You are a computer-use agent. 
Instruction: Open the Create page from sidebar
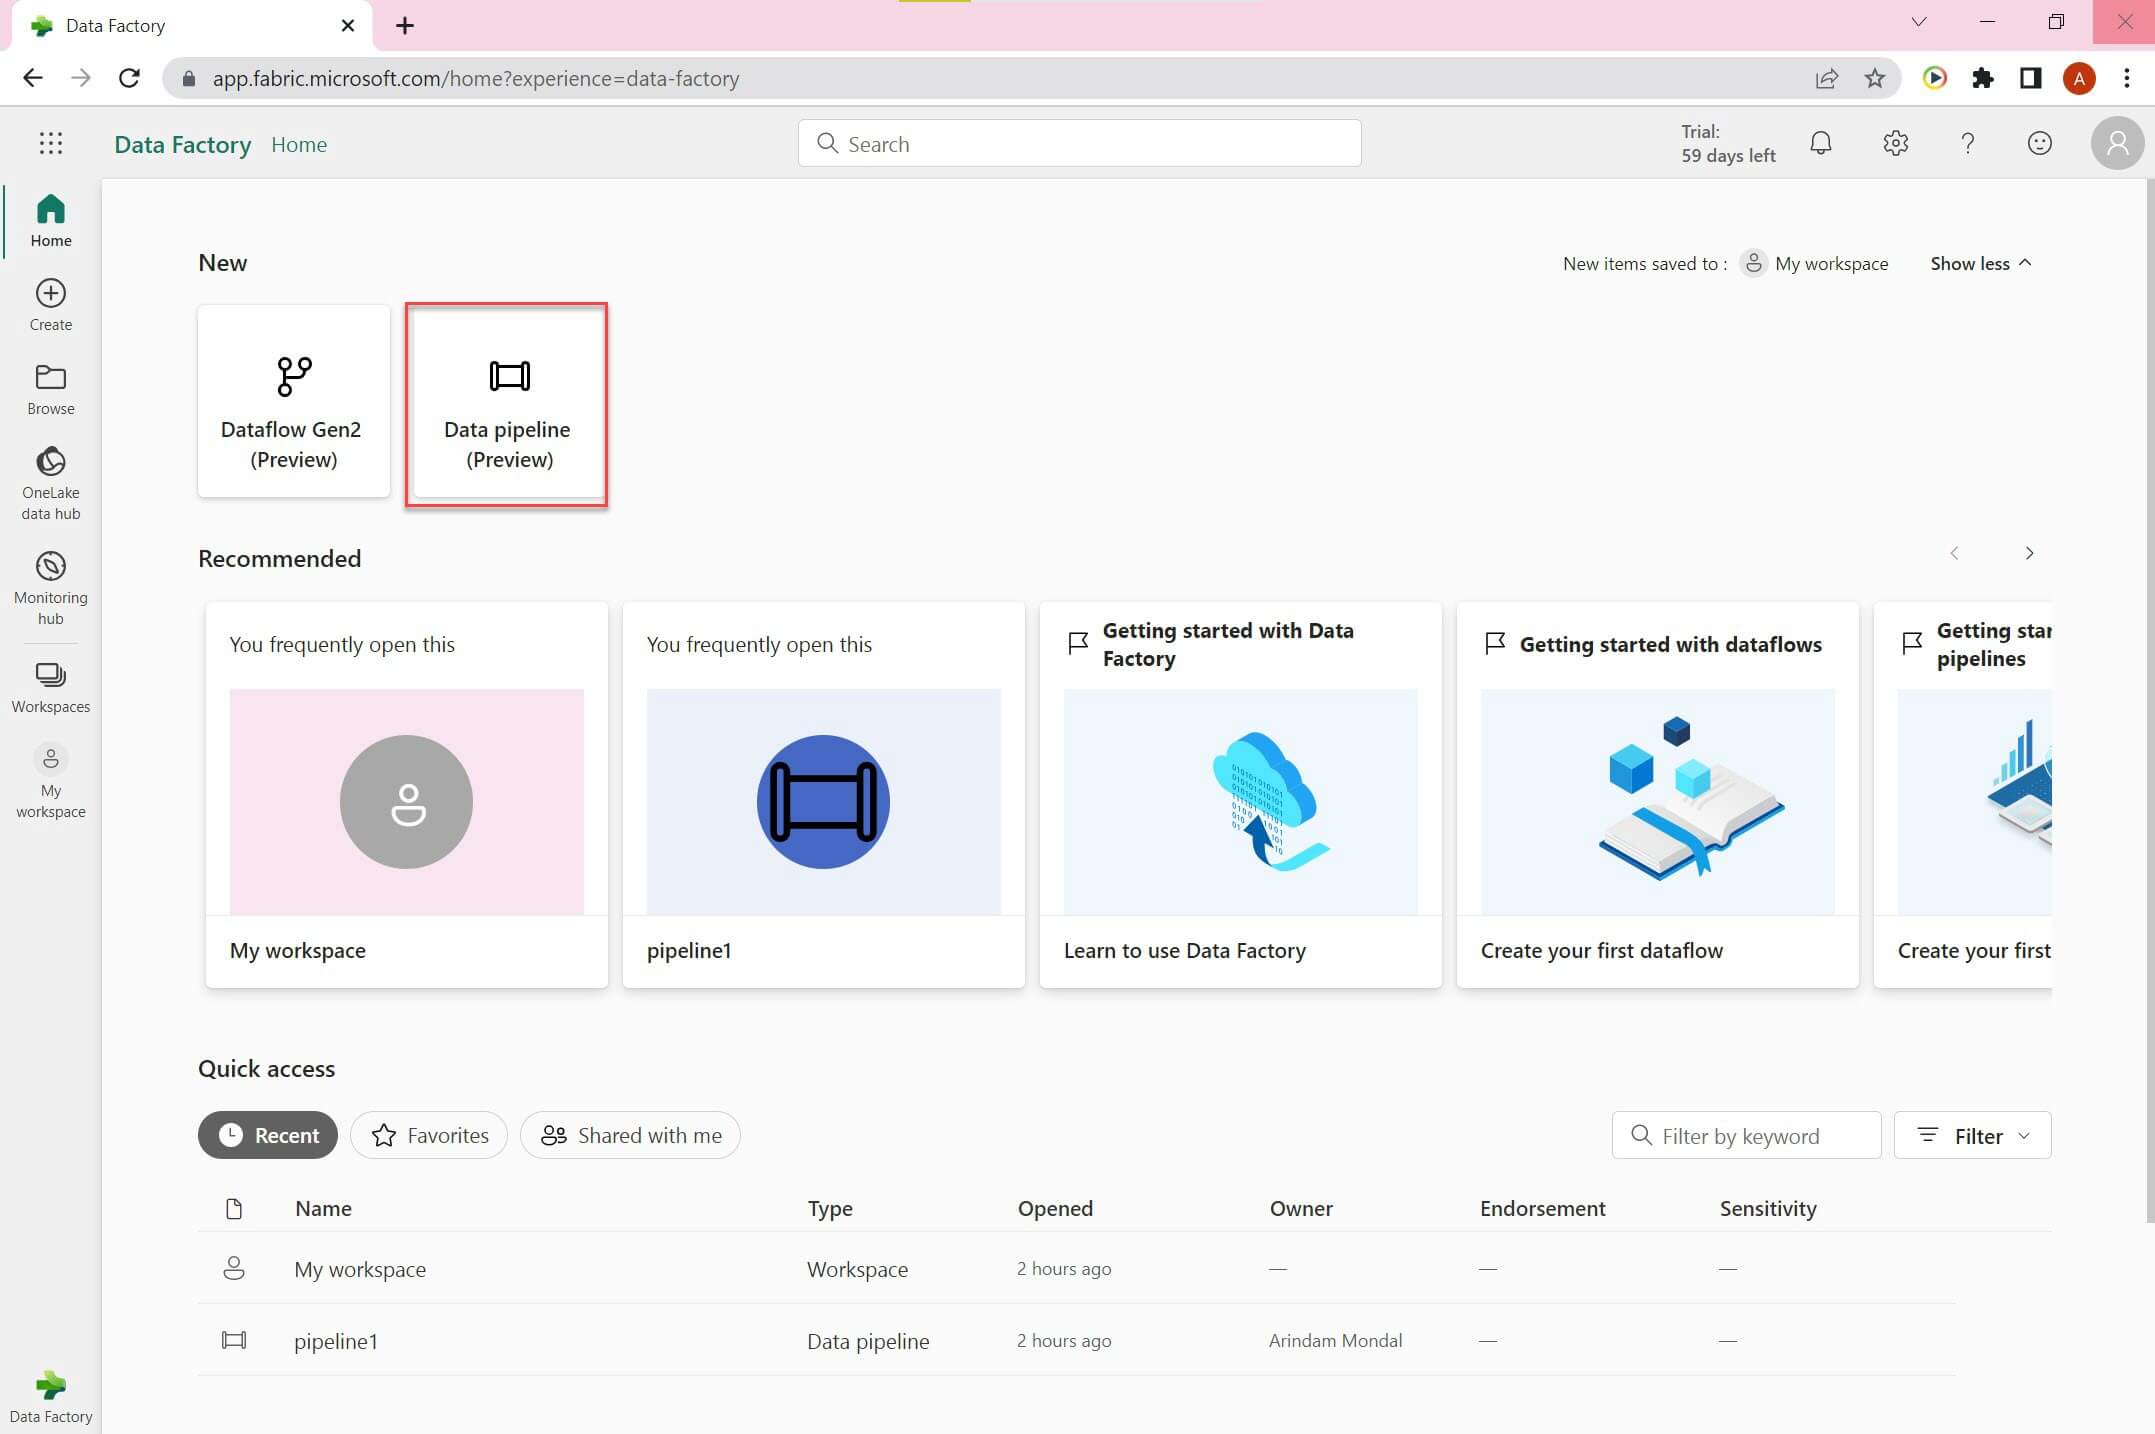tap(50, 305)
